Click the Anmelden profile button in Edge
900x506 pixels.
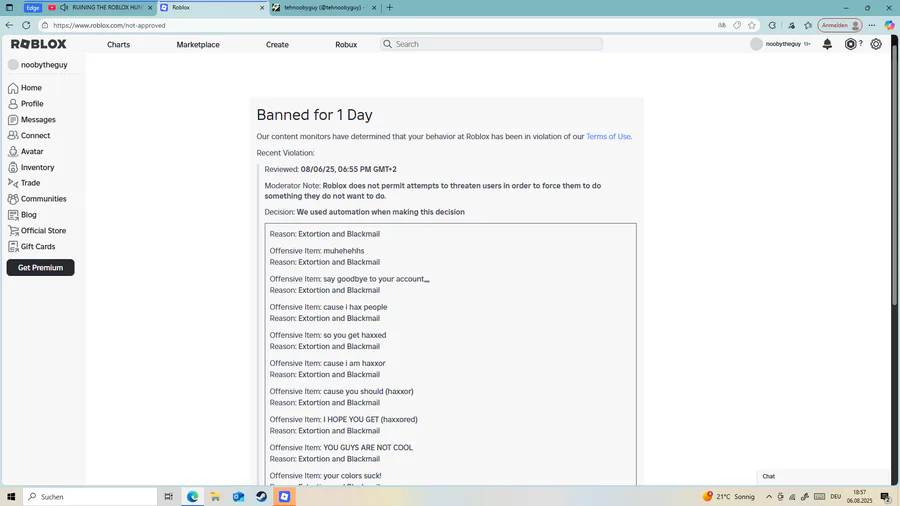pos(840,25)
